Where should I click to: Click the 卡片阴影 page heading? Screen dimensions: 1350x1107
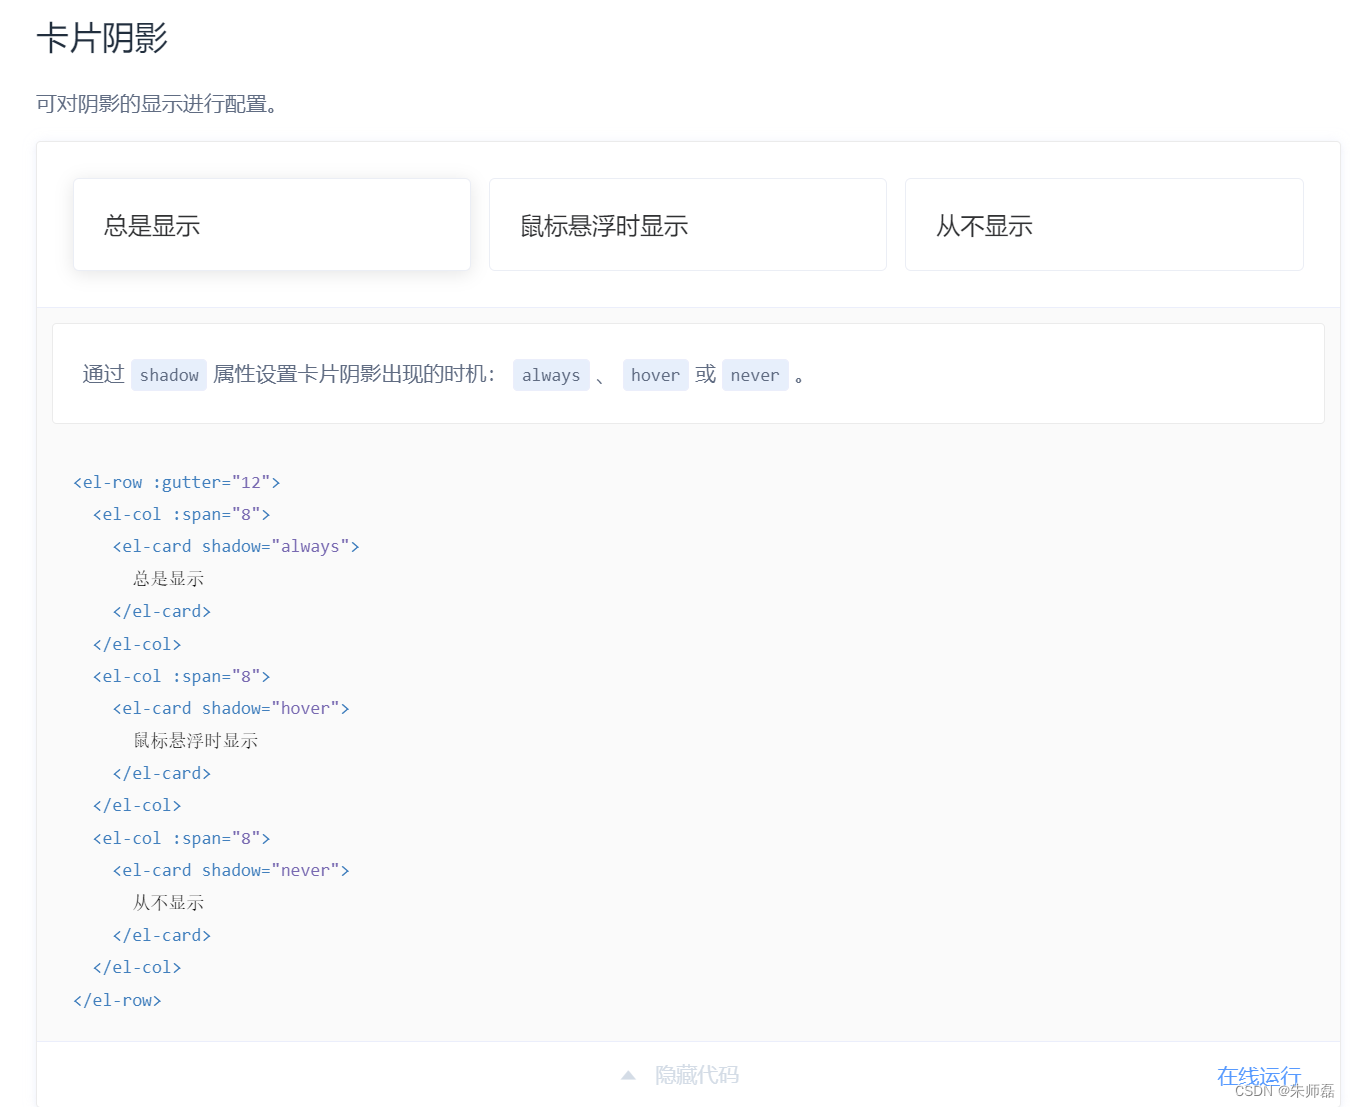(102, 38)
